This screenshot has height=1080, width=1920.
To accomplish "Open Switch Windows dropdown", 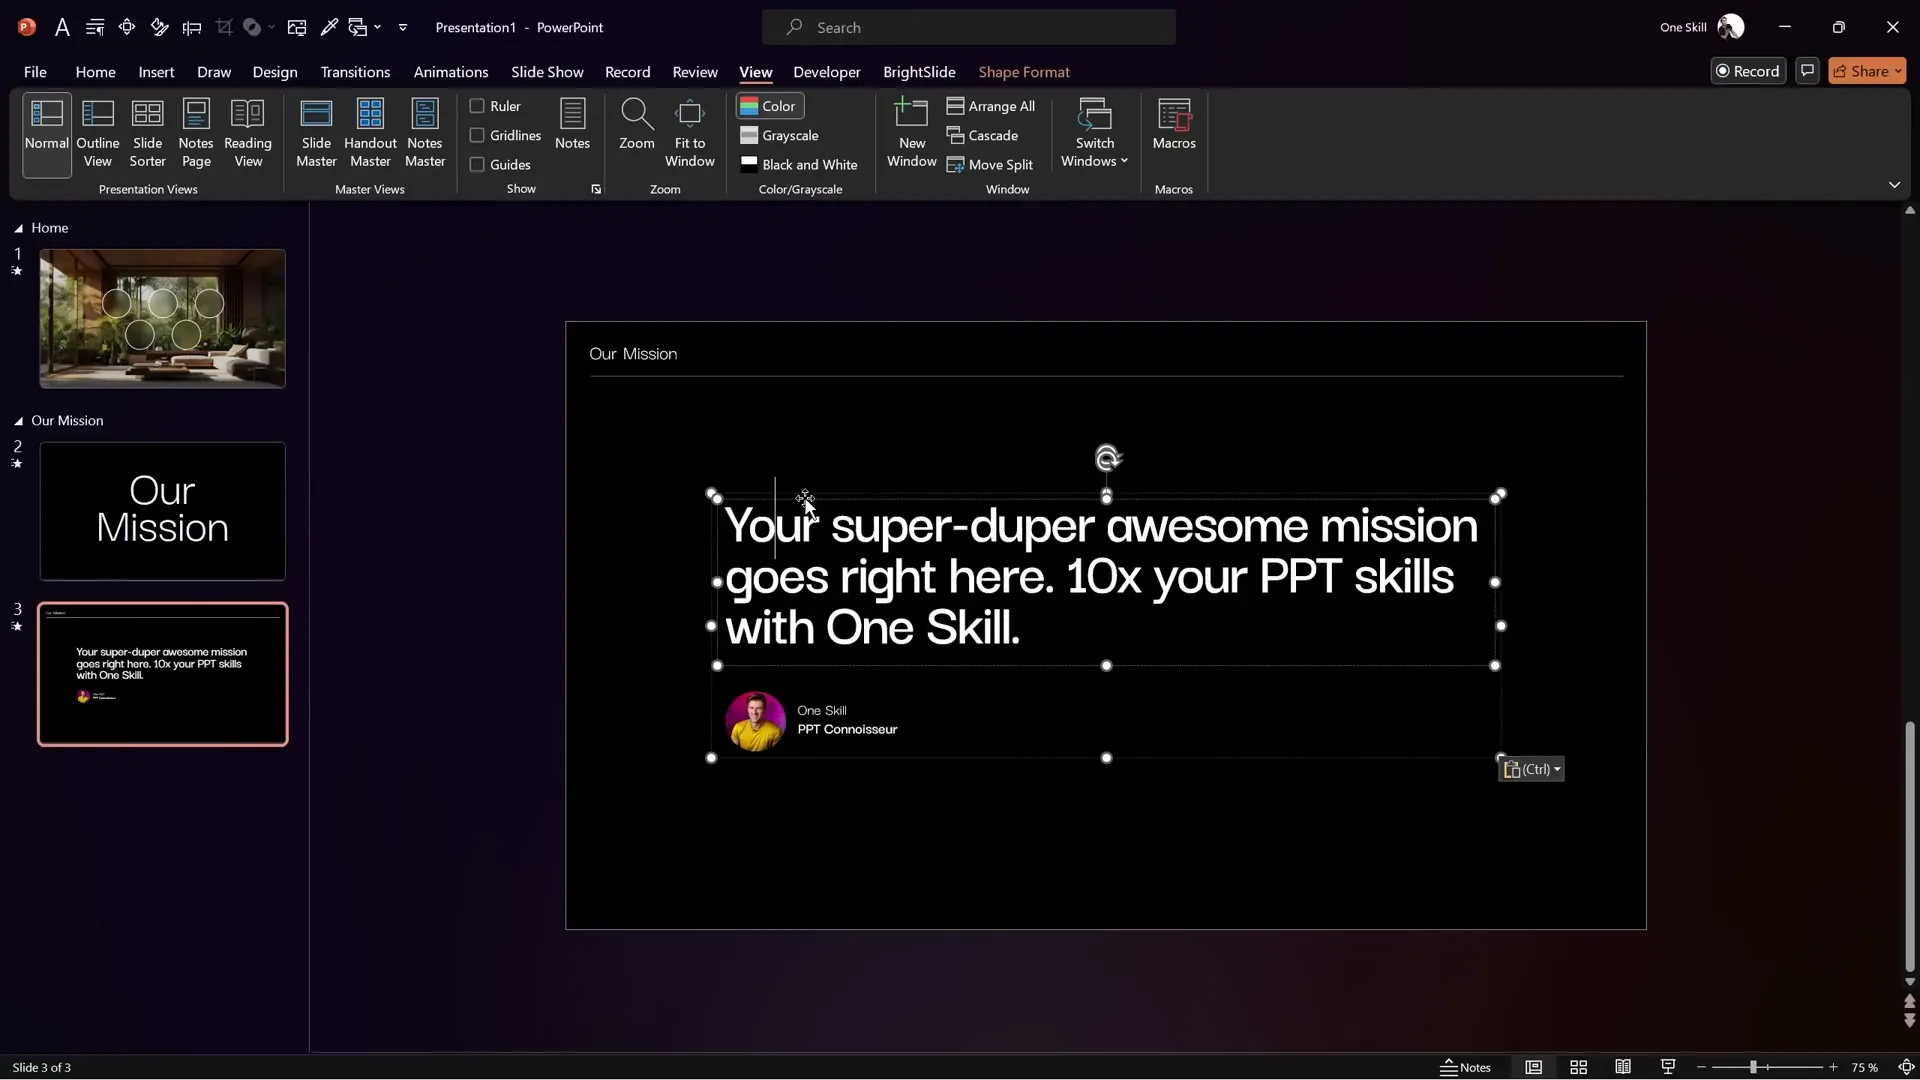I will click(x=1095, y=134).
